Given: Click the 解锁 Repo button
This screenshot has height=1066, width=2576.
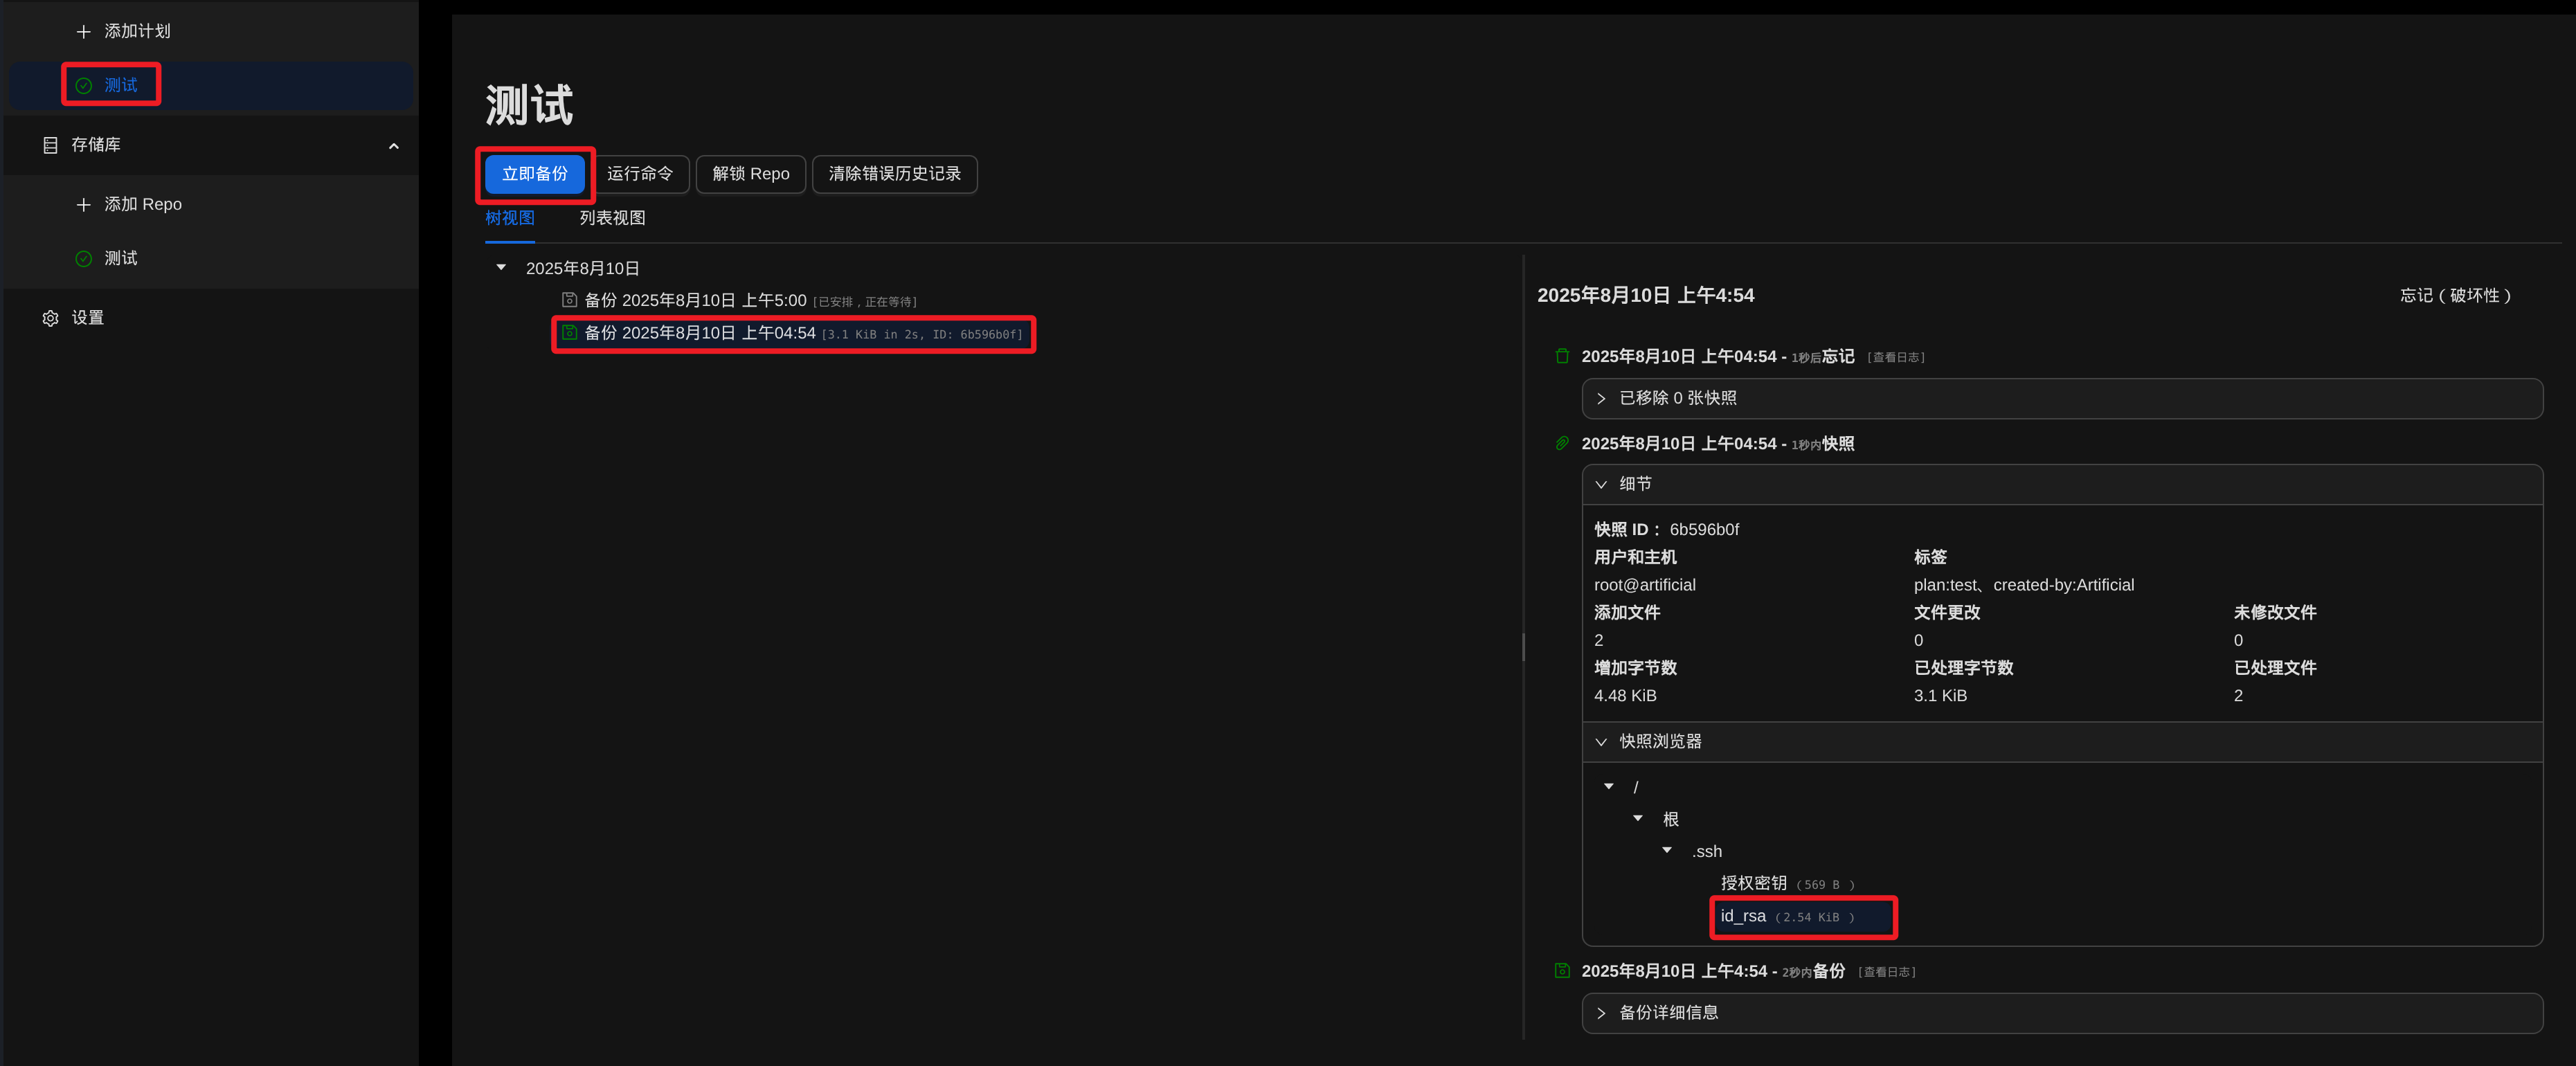Looking at the screenshot, I should (750, 174).
